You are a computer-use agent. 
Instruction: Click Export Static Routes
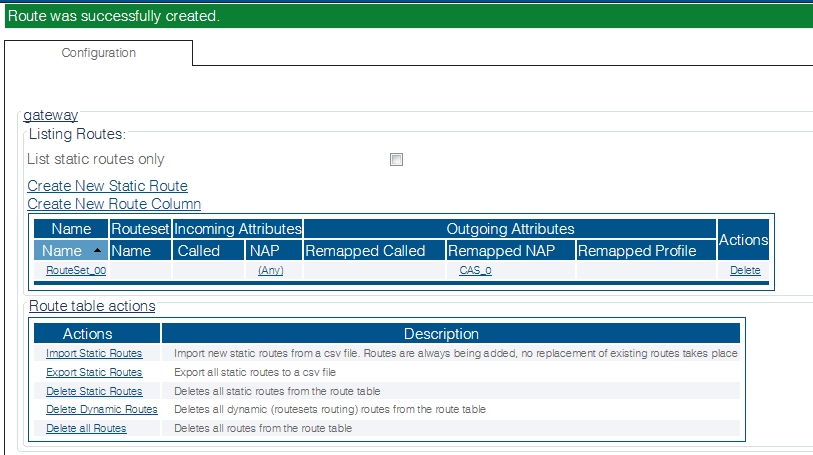(94, 372)
